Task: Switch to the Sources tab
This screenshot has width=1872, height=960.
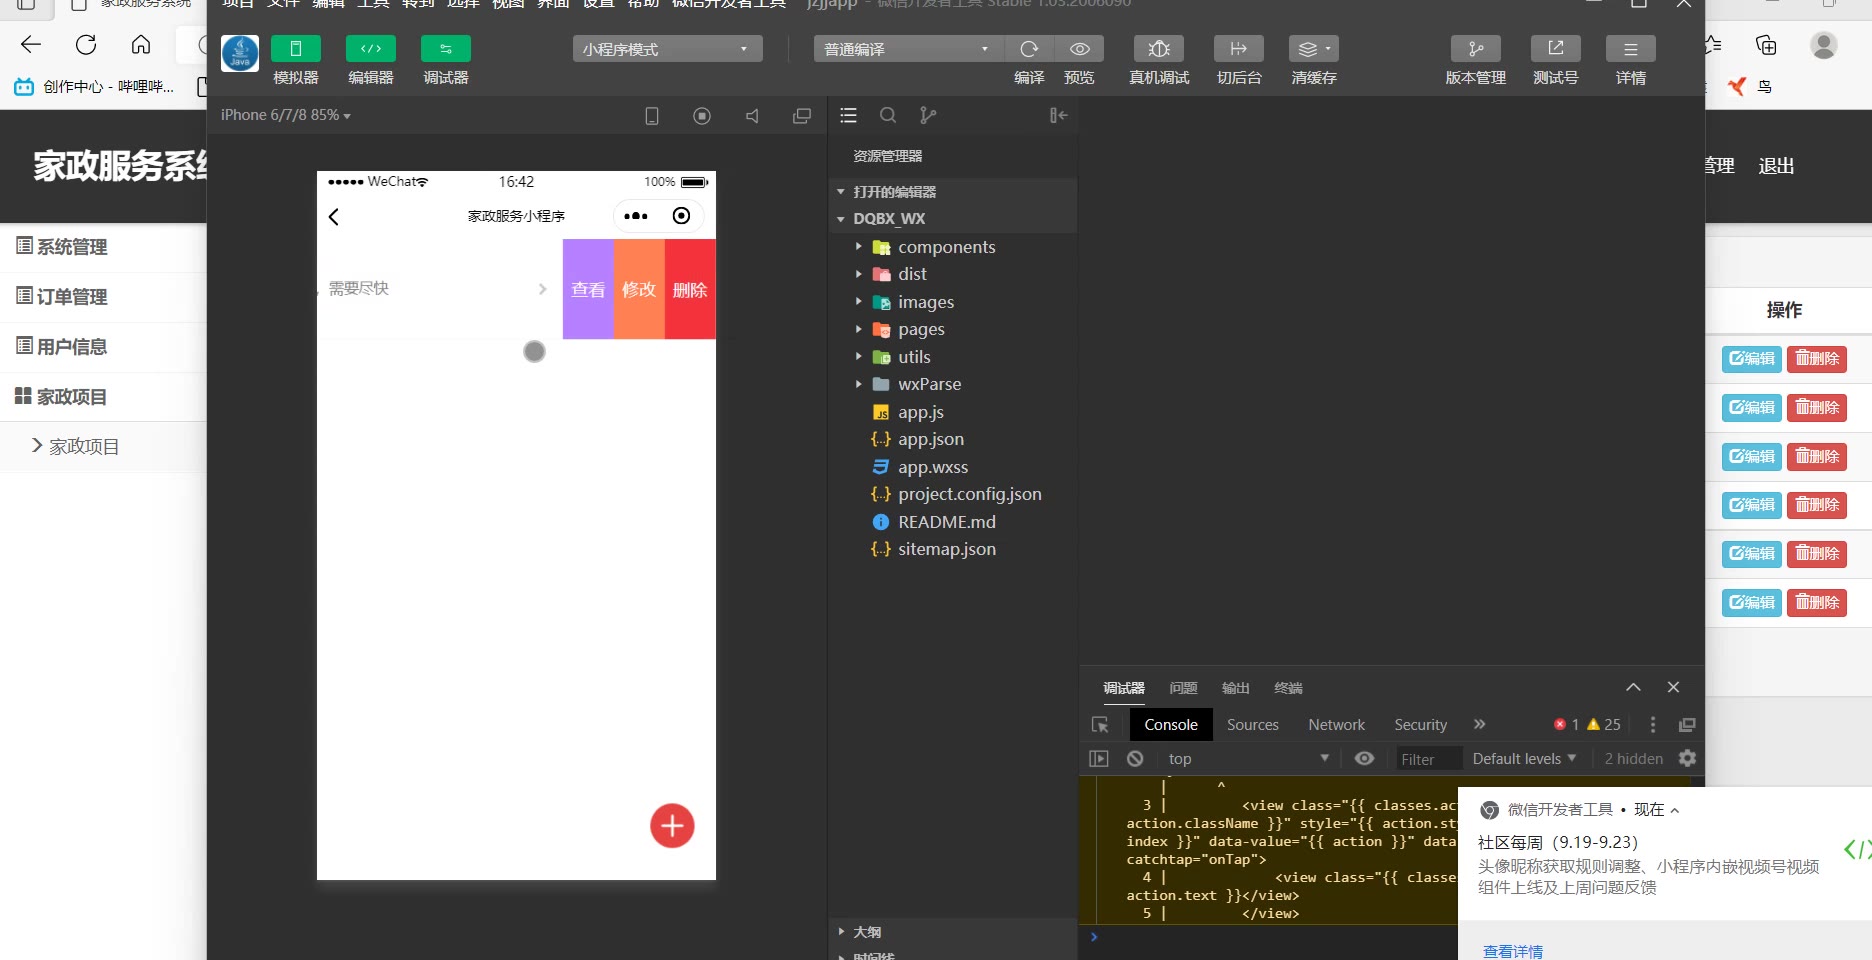Action: (1252, 725)
